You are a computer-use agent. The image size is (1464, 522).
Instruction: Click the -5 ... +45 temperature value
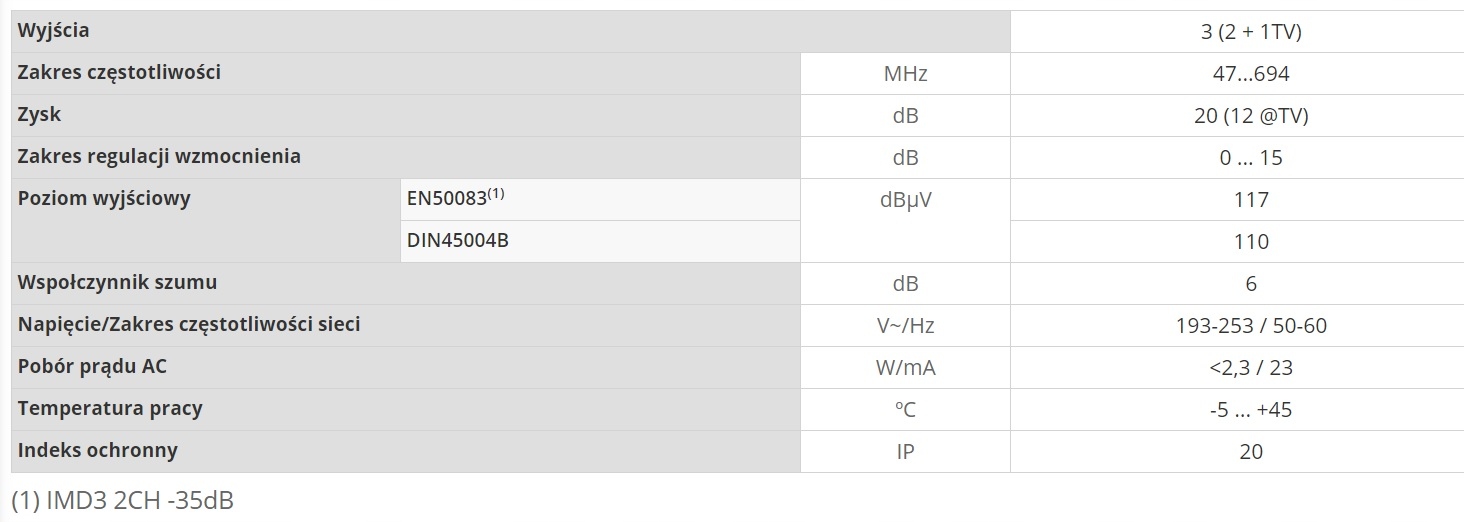tap(1251, 410)
